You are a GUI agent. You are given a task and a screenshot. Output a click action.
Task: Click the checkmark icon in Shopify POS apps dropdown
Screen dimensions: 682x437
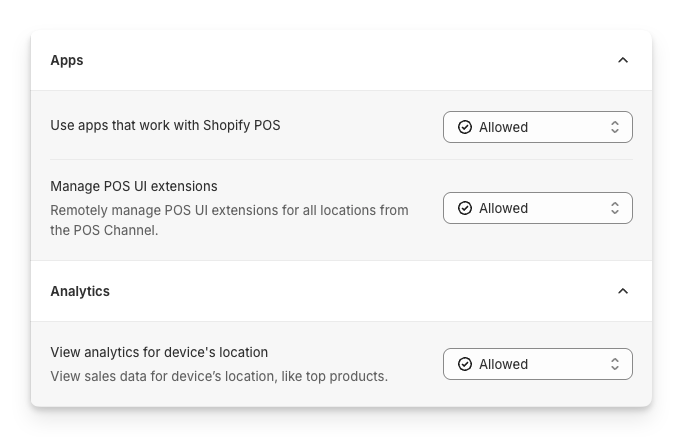[x=464, y=127]
